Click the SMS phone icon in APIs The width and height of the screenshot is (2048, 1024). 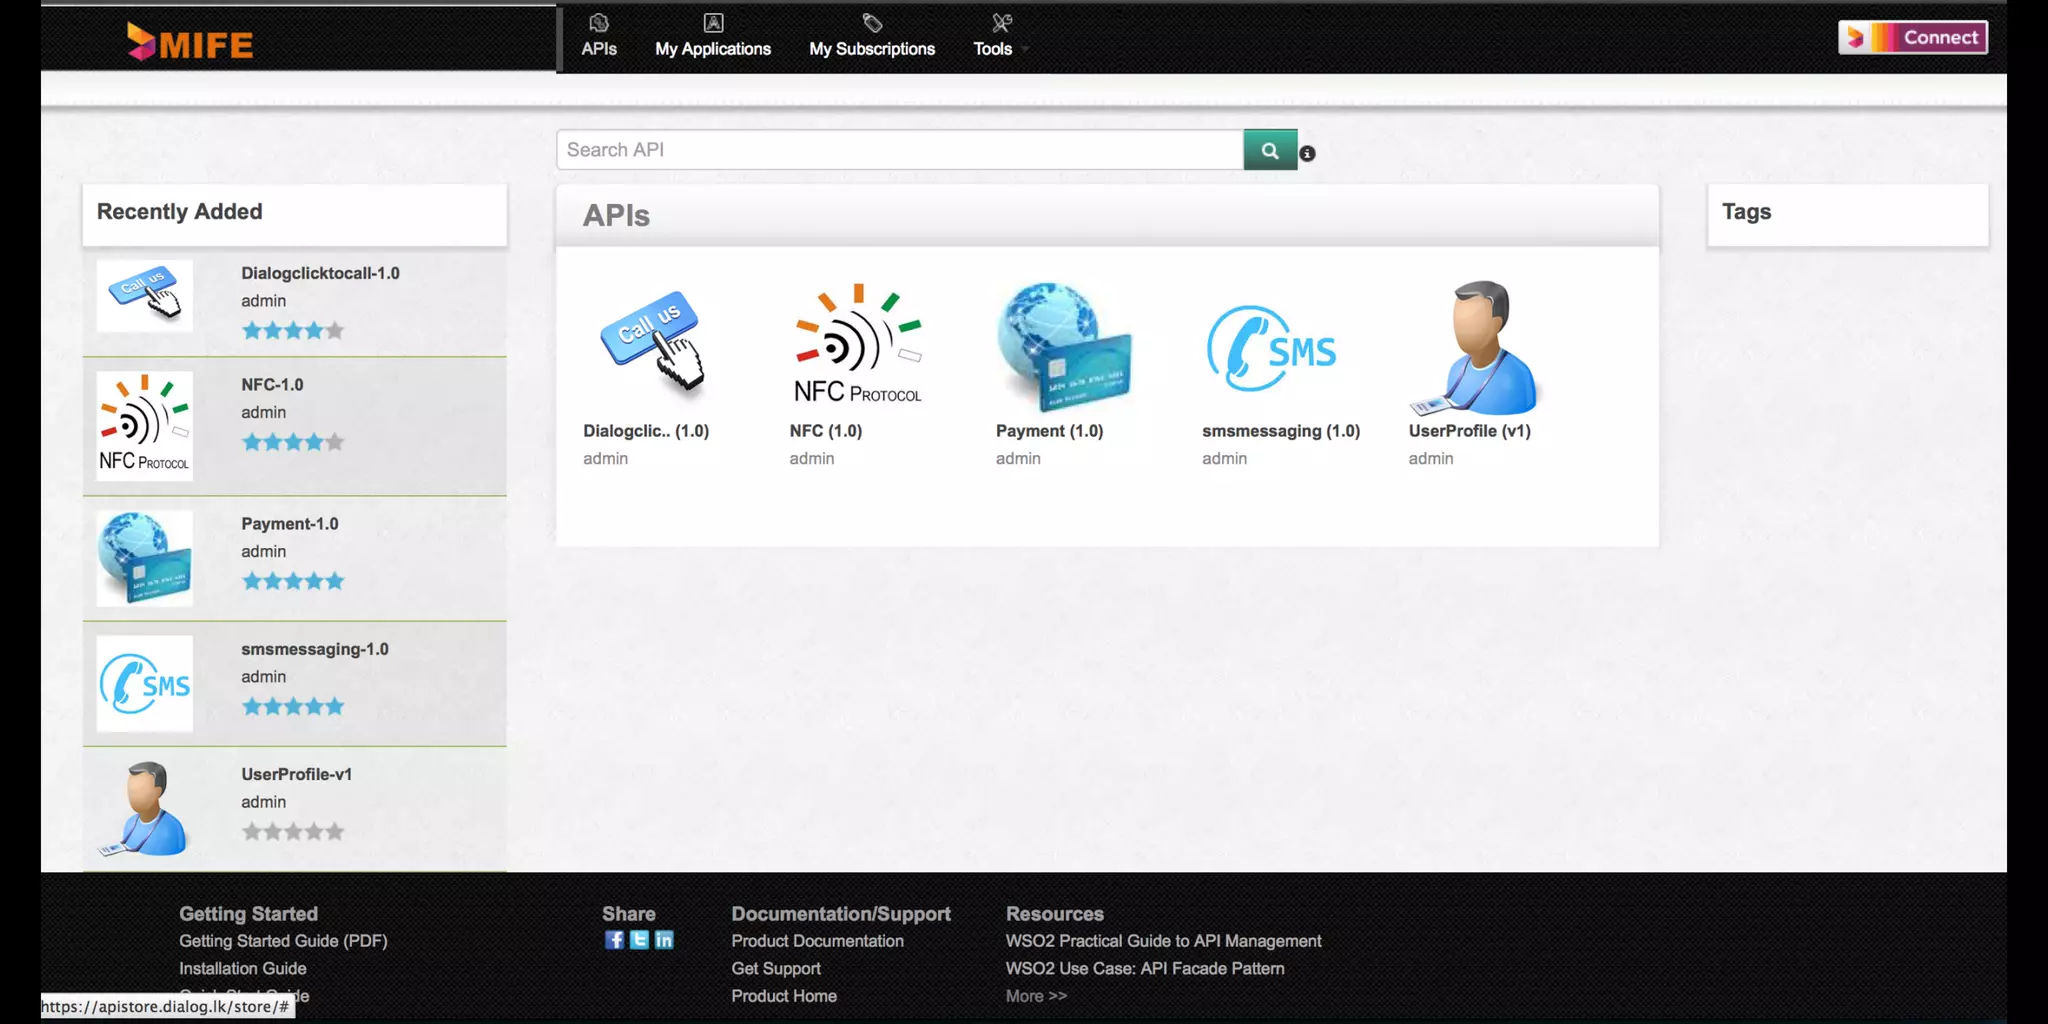click(1271, 348)
